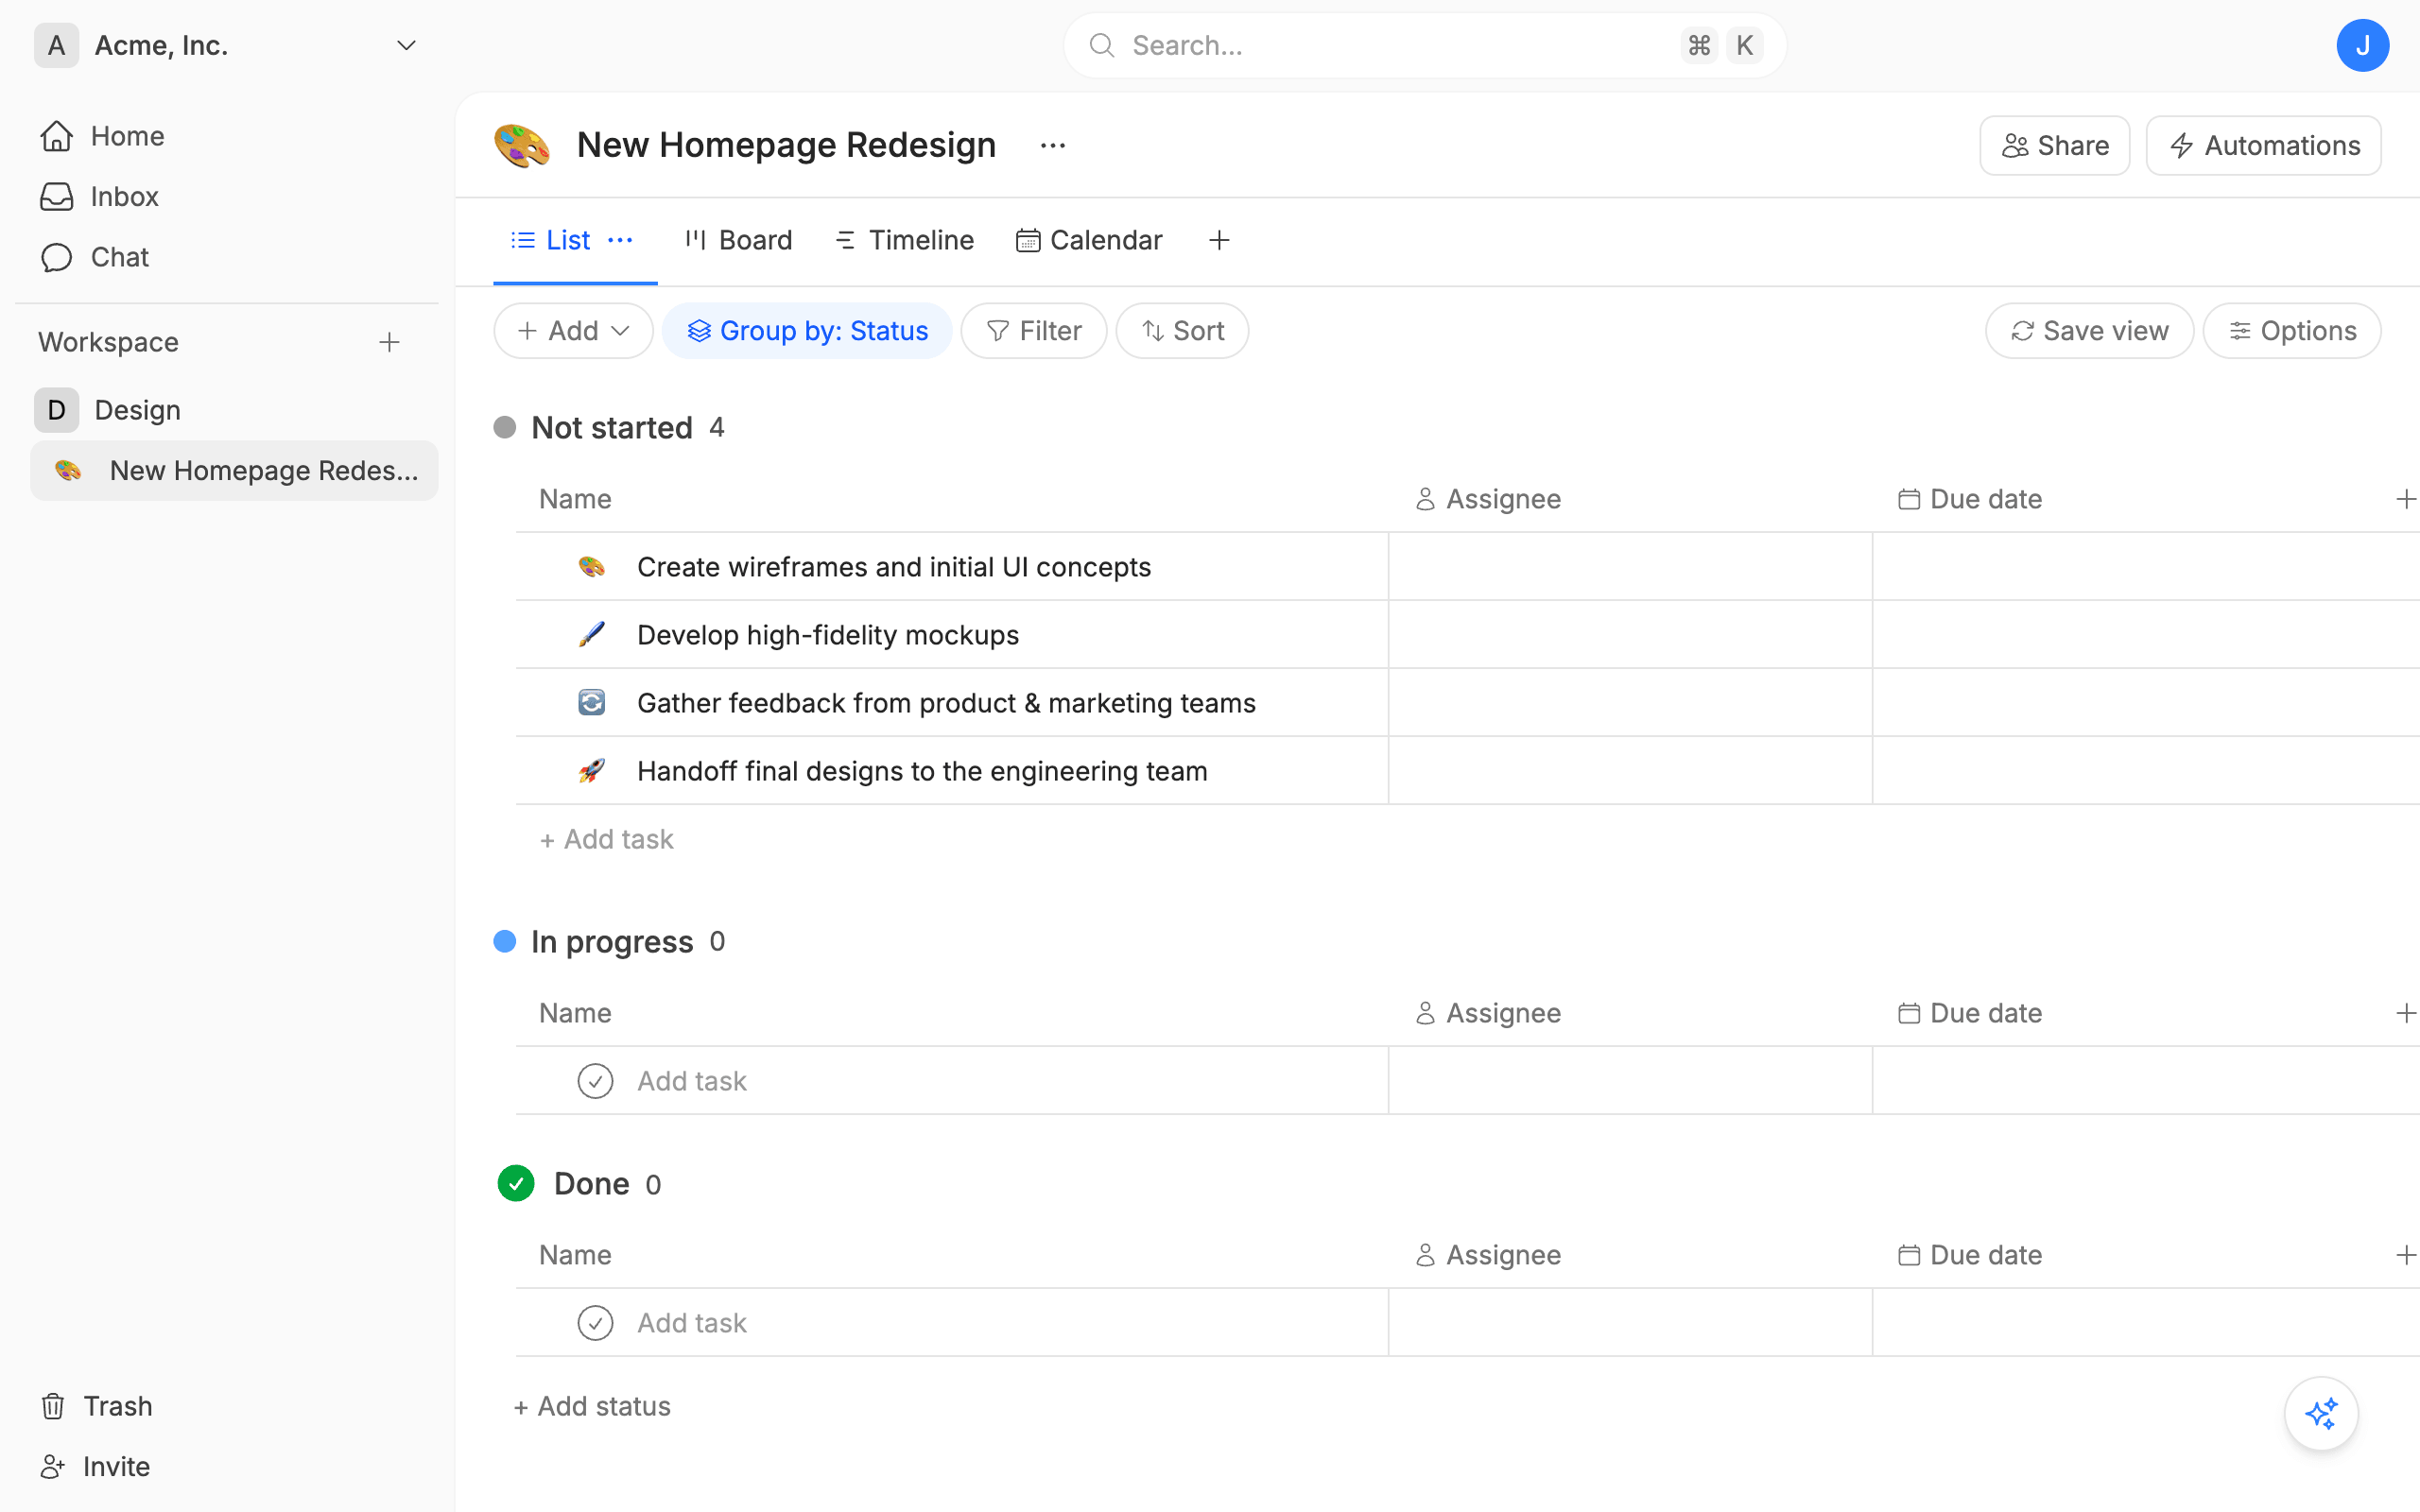Open the Trash
Screen dimensions: 2420x1512
pyautogui.click(x=97, y=1406)
